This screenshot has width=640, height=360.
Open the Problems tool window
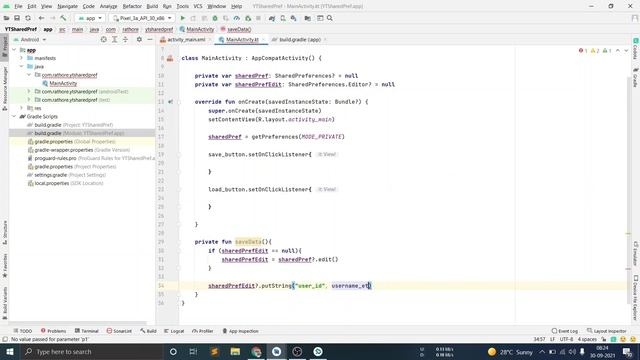pyautogui.click(x=53, y=331)
